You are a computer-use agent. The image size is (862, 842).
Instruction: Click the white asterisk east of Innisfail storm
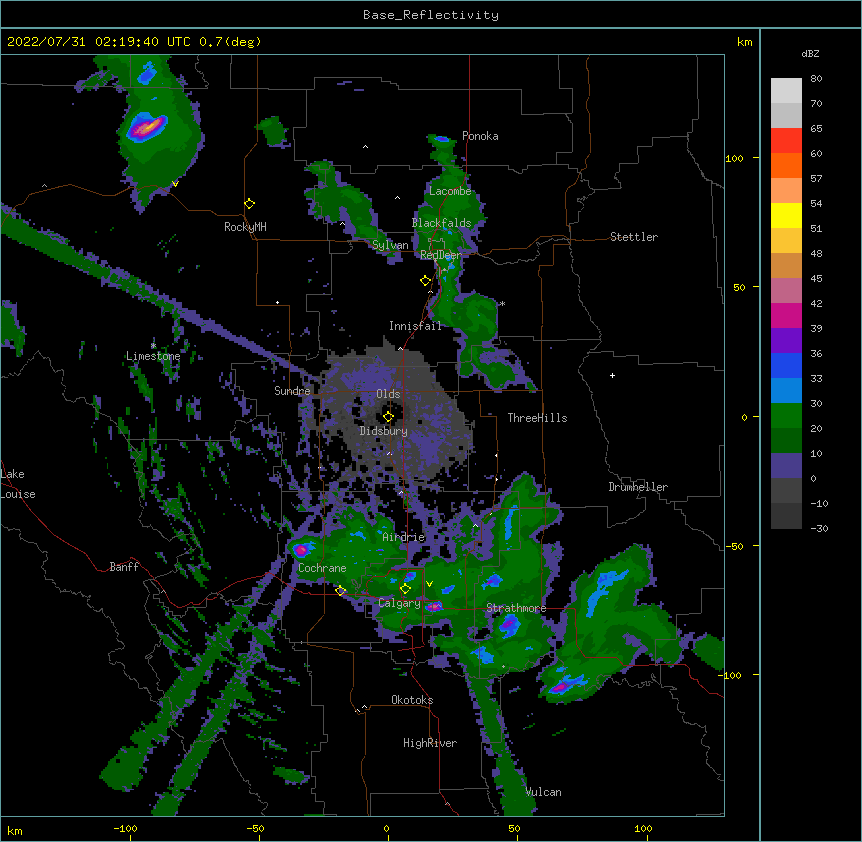(x=502, y=303)
